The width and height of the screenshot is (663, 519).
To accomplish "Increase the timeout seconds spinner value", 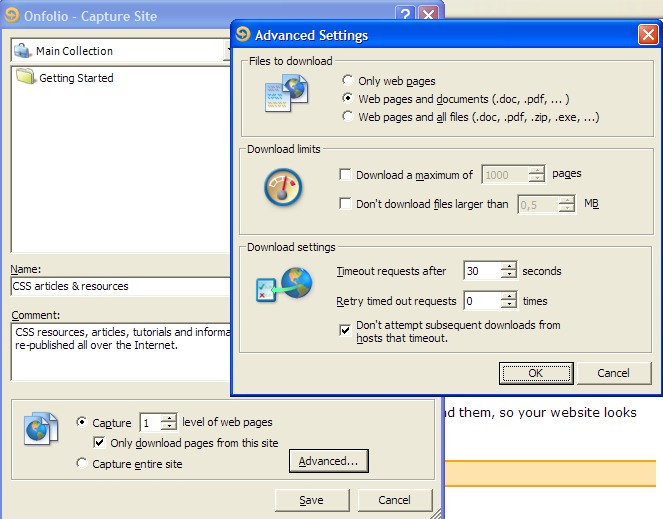I will click(508, 266).
